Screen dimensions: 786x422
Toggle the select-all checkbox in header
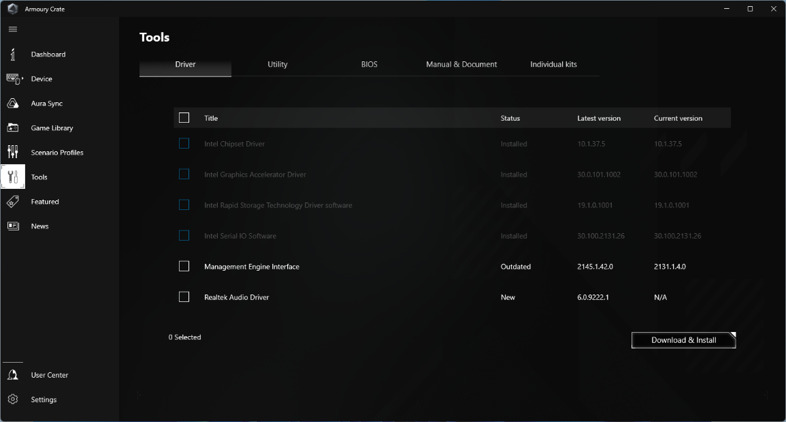point(184,118)
